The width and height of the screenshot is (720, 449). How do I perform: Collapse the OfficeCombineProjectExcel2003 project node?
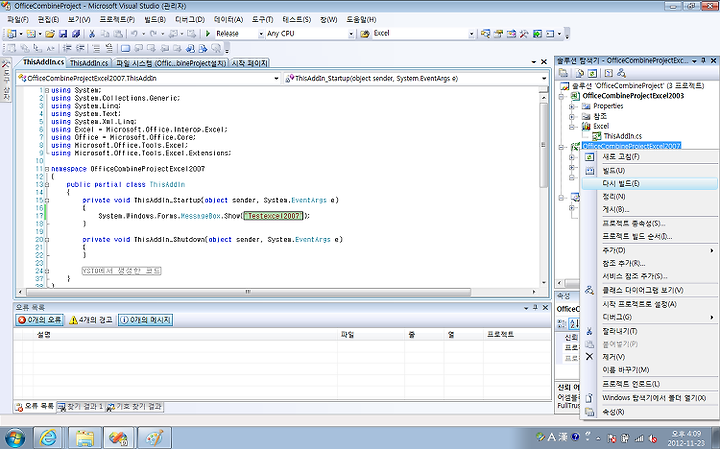tap(561, 96)
